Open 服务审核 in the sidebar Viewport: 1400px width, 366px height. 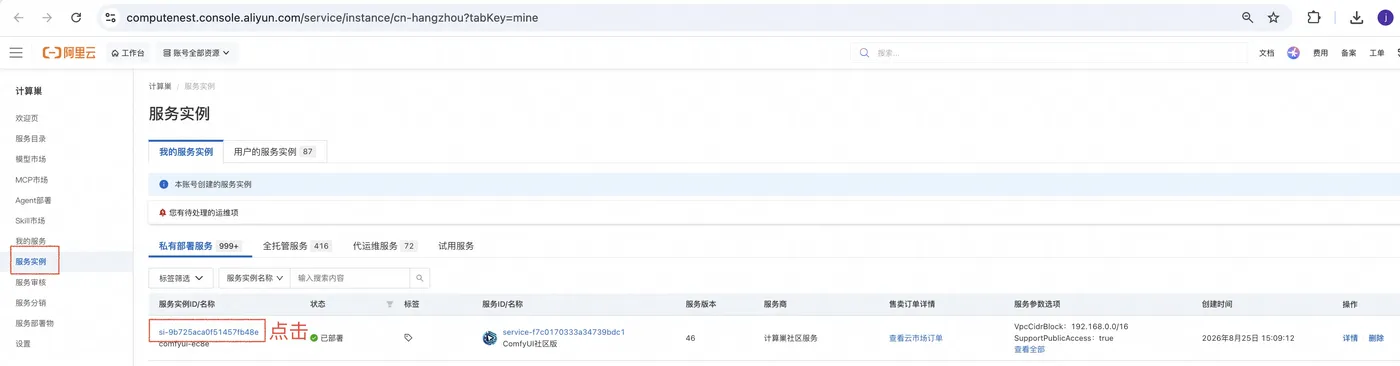click(x=31, y=282)
